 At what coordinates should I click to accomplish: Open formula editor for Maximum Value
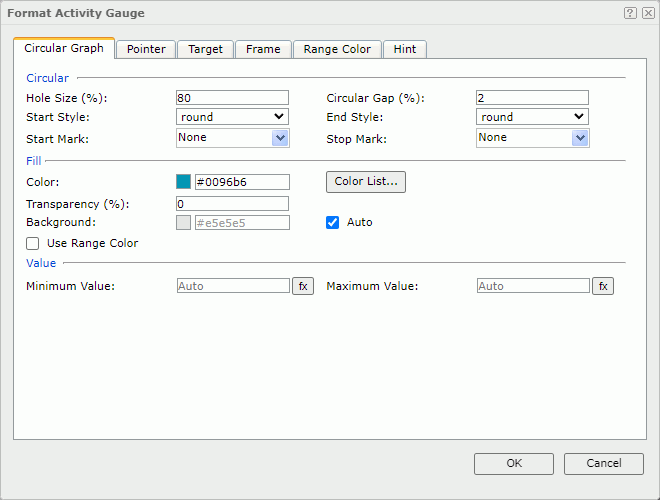click(x=602, y=286)
